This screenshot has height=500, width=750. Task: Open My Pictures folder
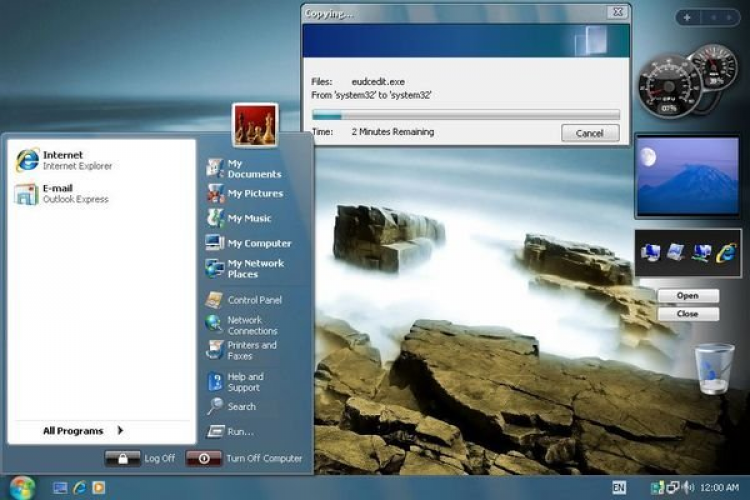point(244,193)
